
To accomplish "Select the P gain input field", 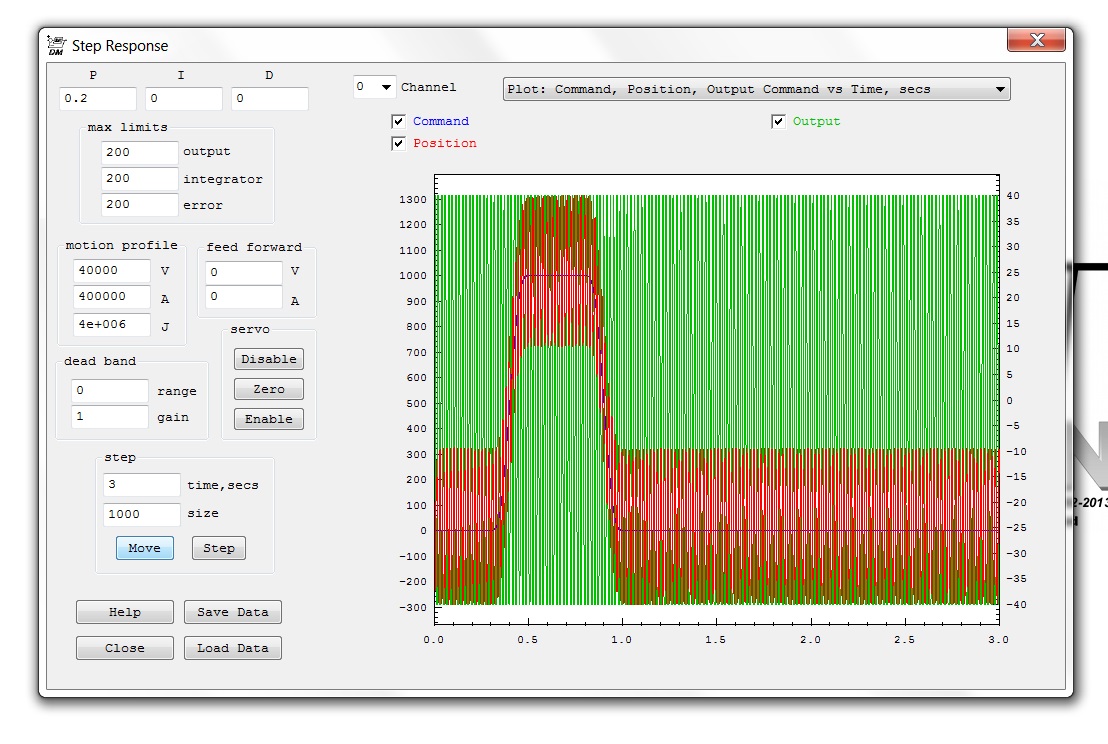I will [97, 99].
